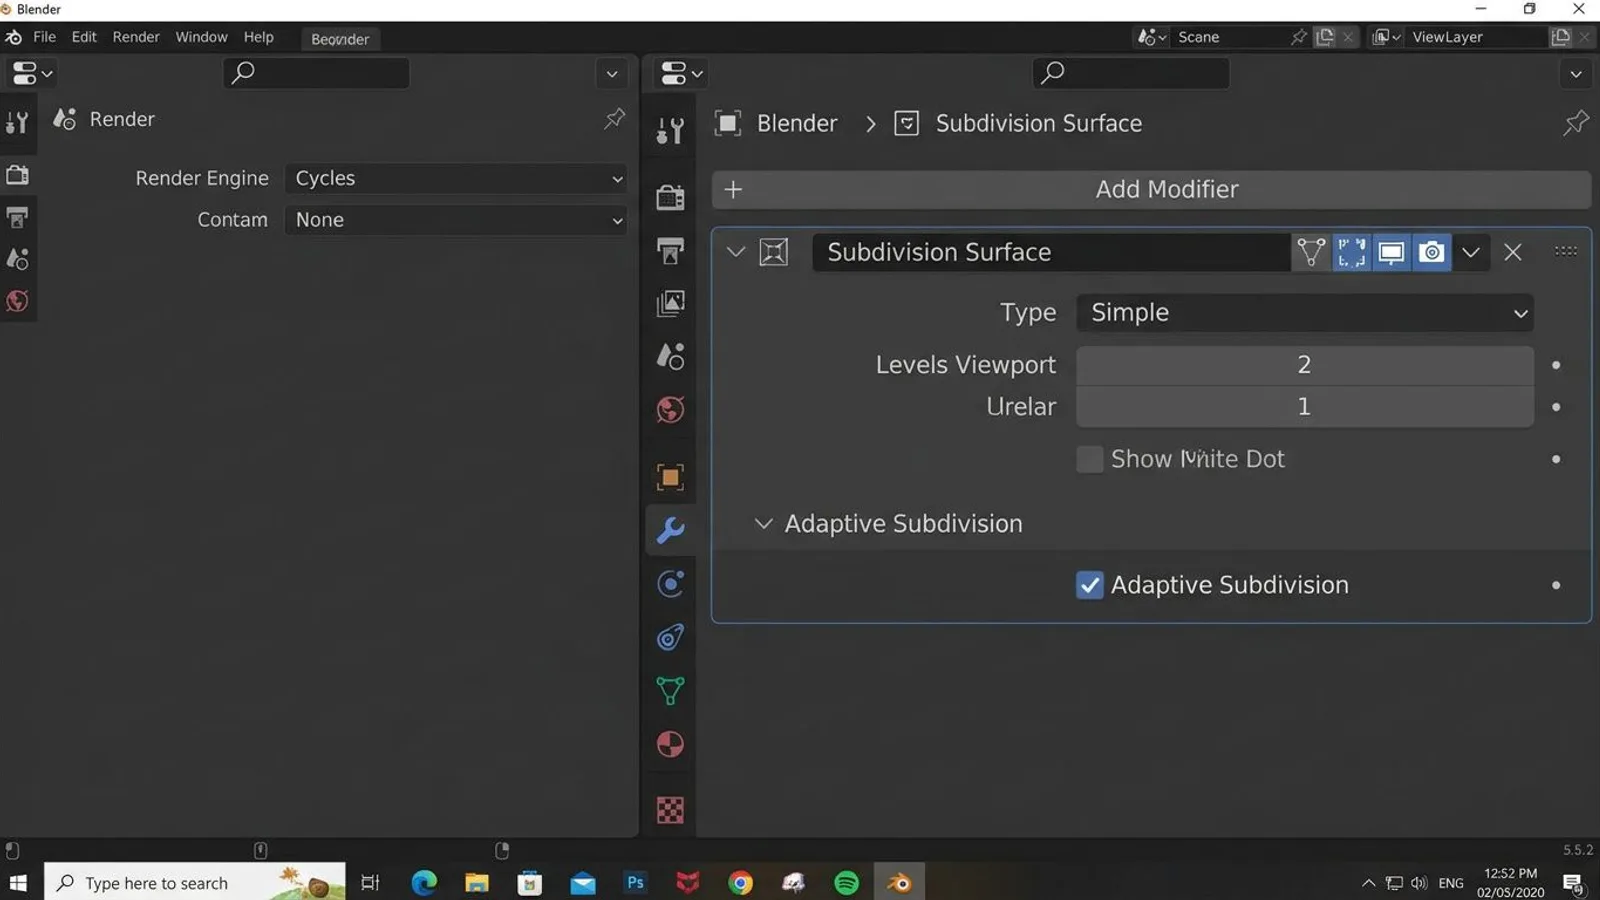Enable the Show White Dot checkbox

1090,459
